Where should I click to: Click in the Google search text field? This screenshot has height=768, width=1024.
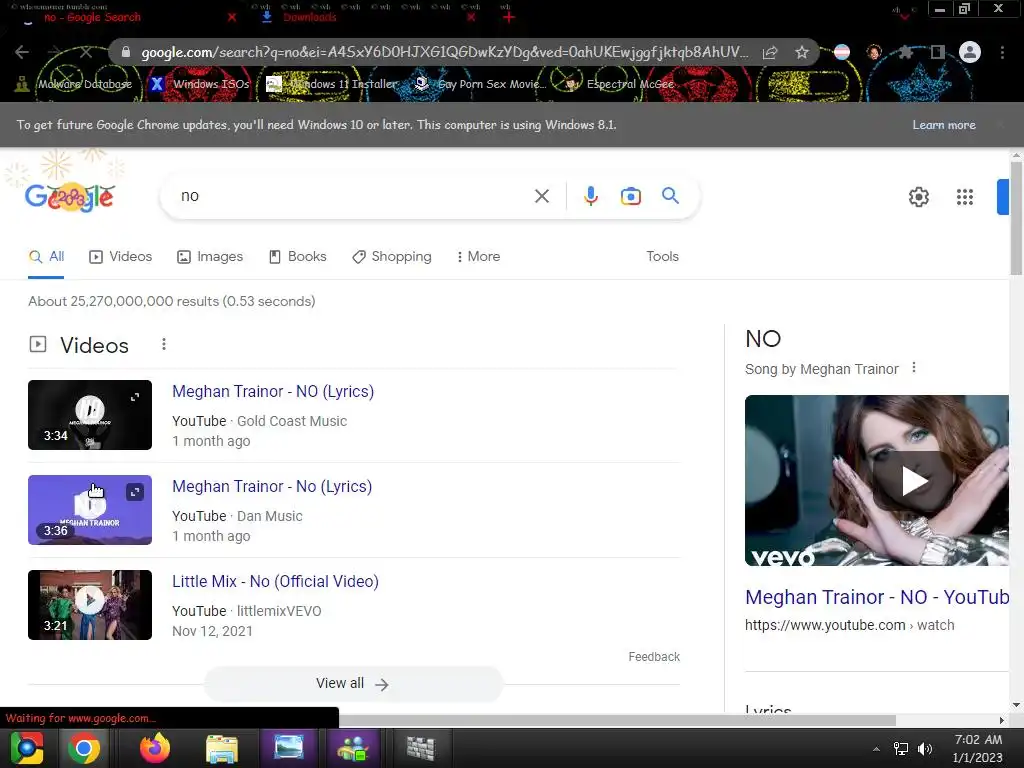(x=353, y=196)
